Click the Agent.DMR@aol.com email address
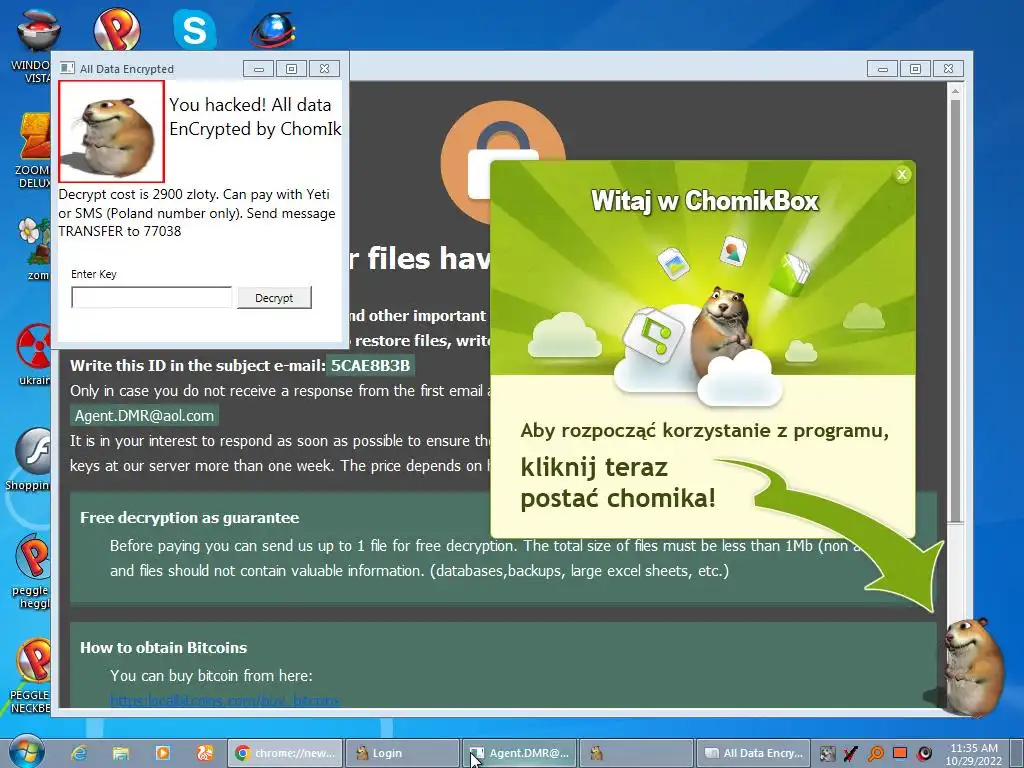The height and width of the screenshot is (768, 1024). tap(144, 415)
